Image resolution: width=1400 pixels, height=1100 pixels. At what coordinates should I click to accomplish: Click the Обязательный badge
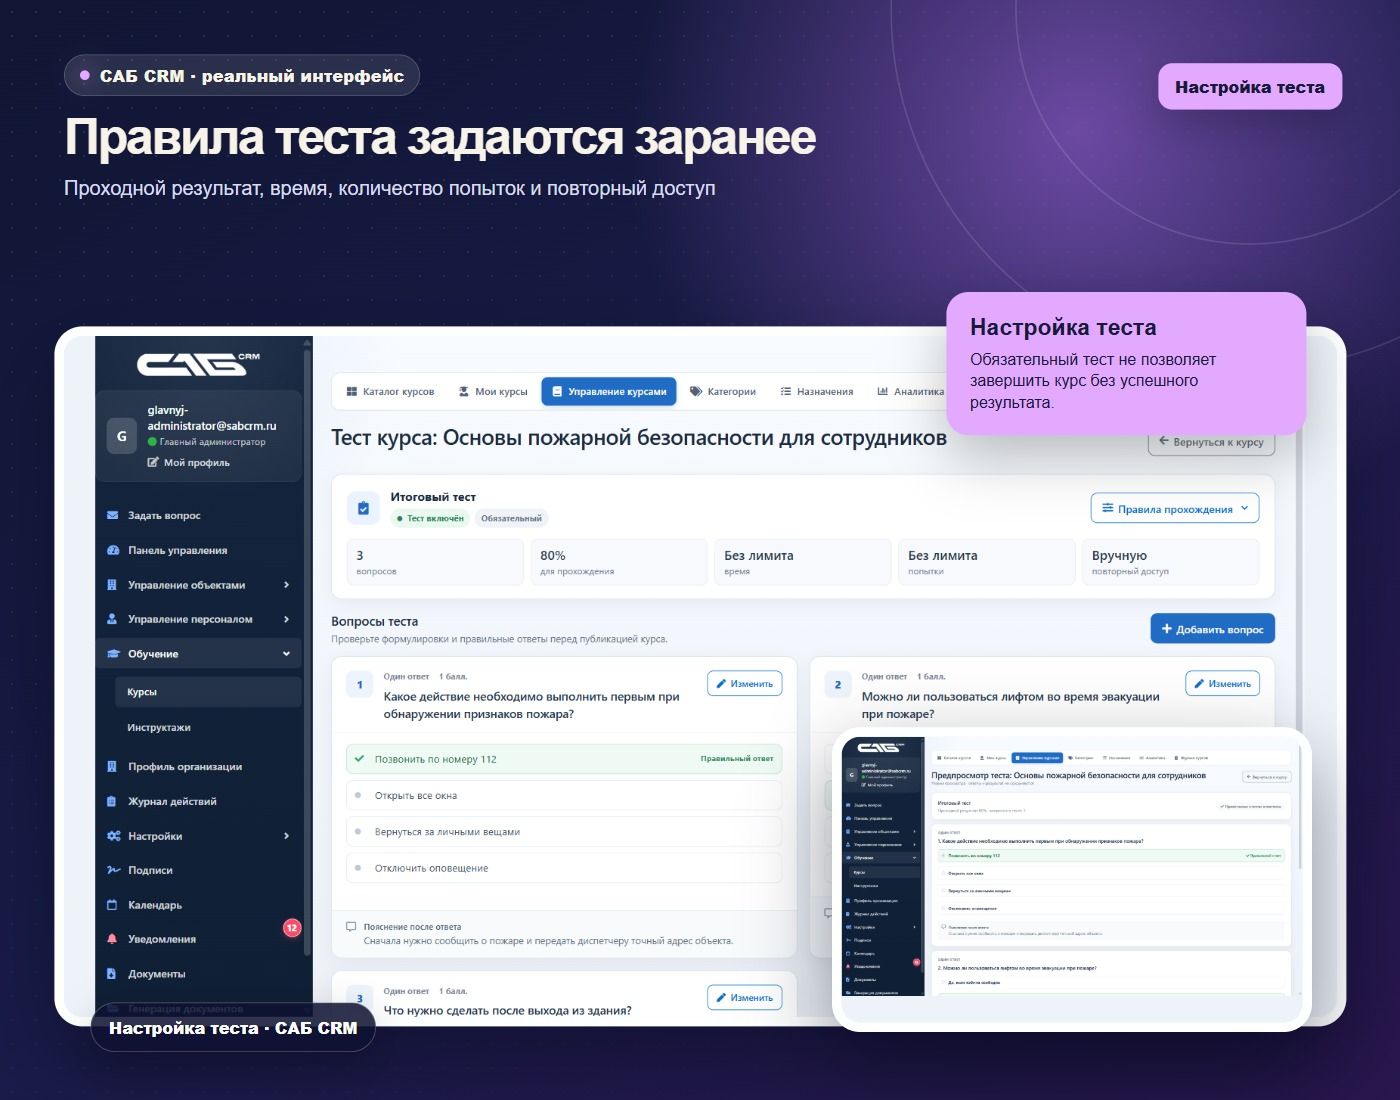click(511, 518)
